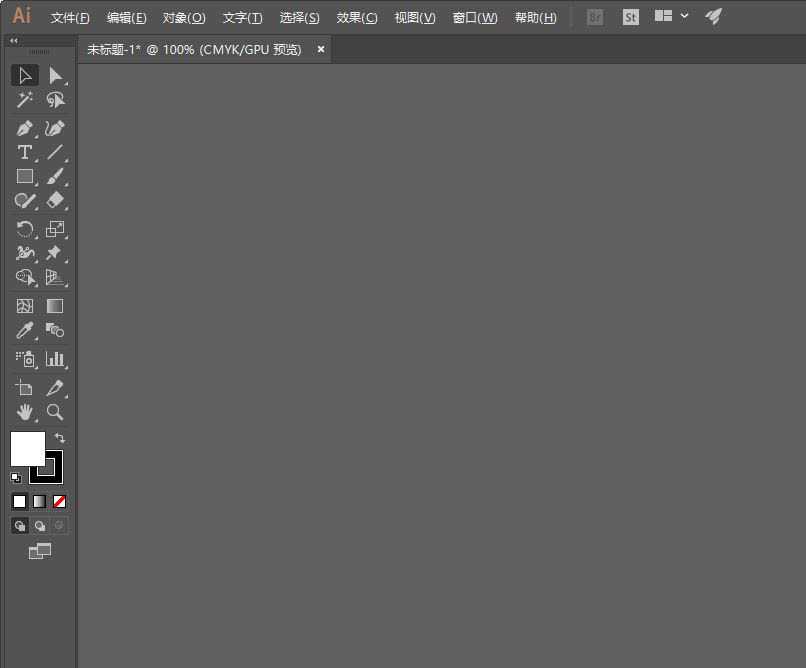Close the 未标题-1 document tab

point(321,49)
